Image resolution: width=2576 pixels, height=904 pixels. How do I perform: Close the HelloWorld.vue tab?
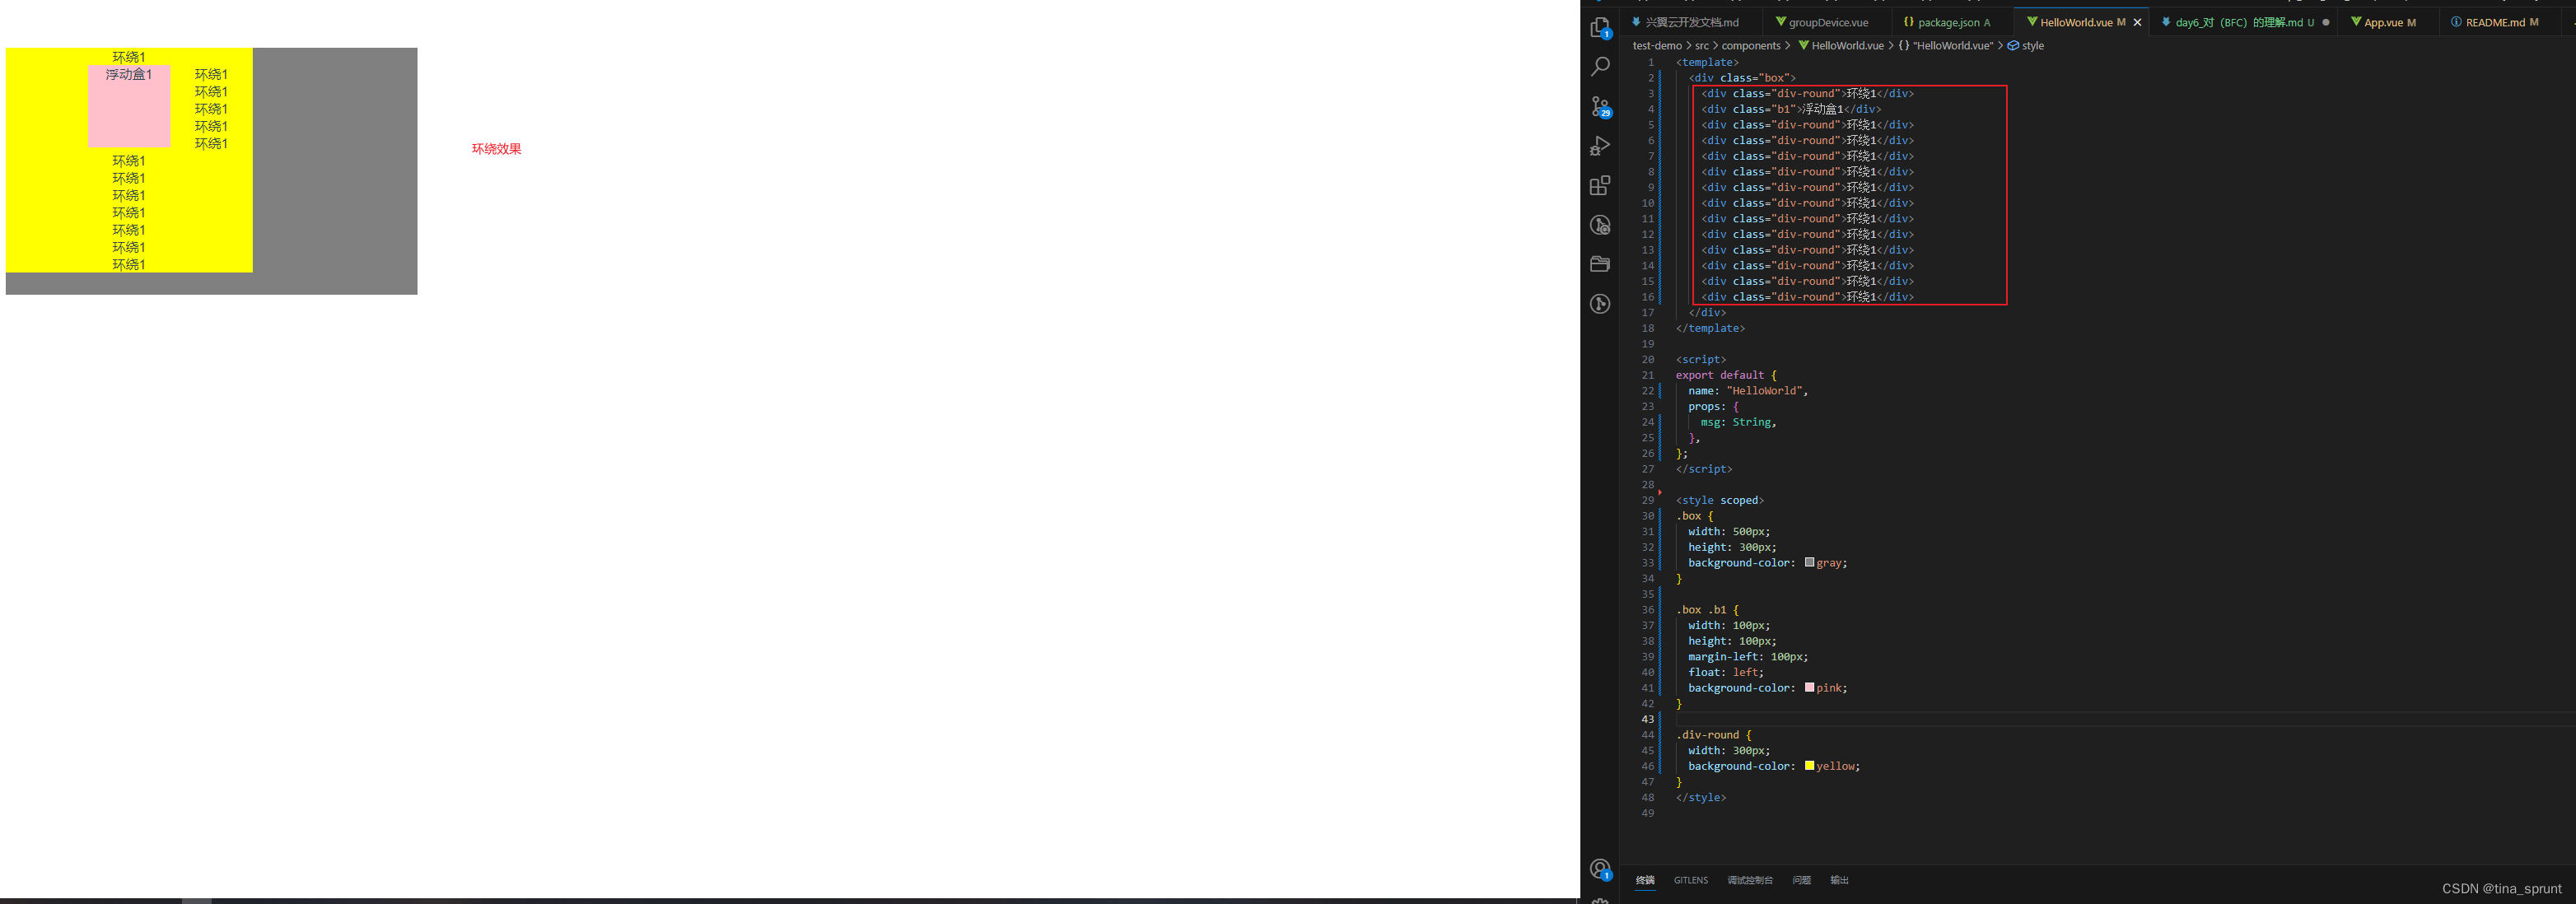click(2138, 22)
